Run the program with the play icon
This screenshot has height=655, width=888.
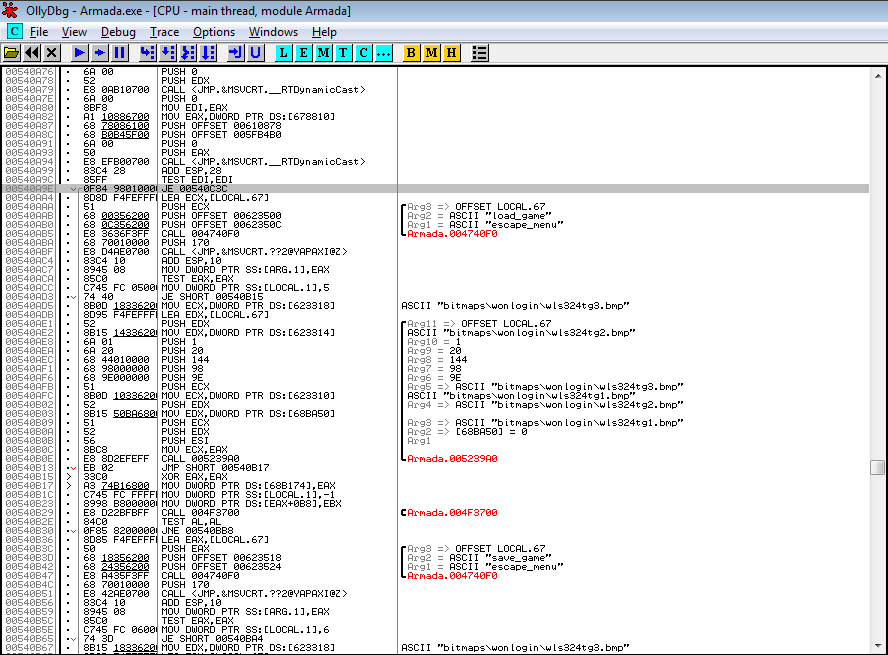click(79, 53)
